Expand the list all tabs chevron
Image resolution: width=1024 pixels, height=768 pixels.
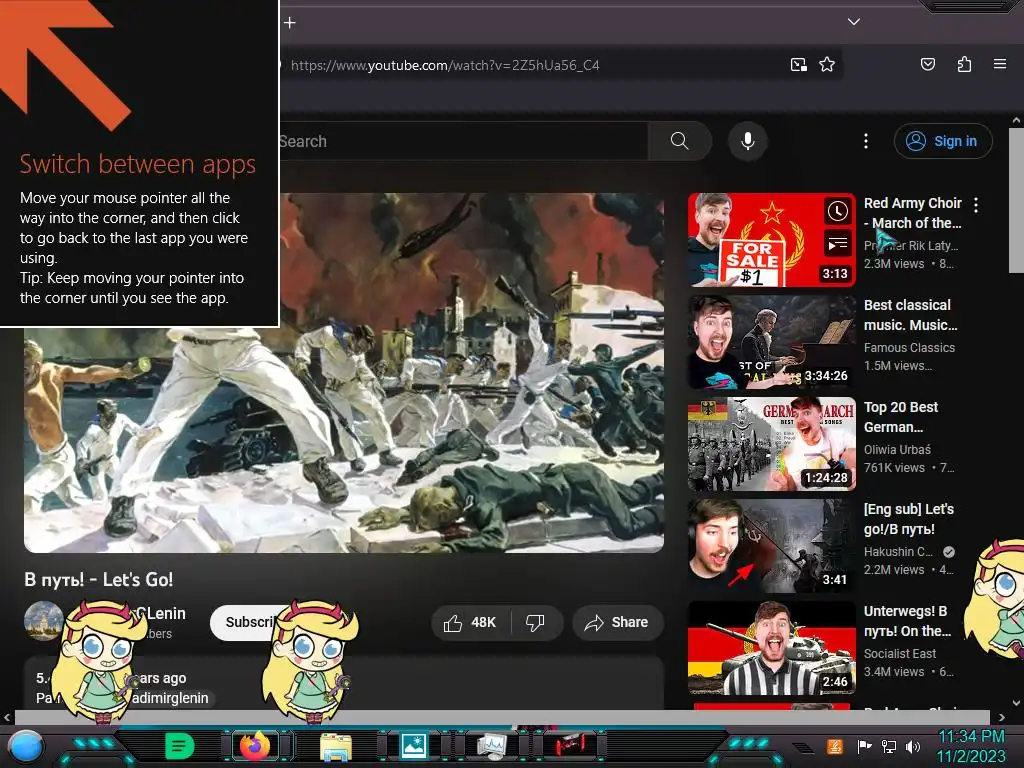click(854, 22)
